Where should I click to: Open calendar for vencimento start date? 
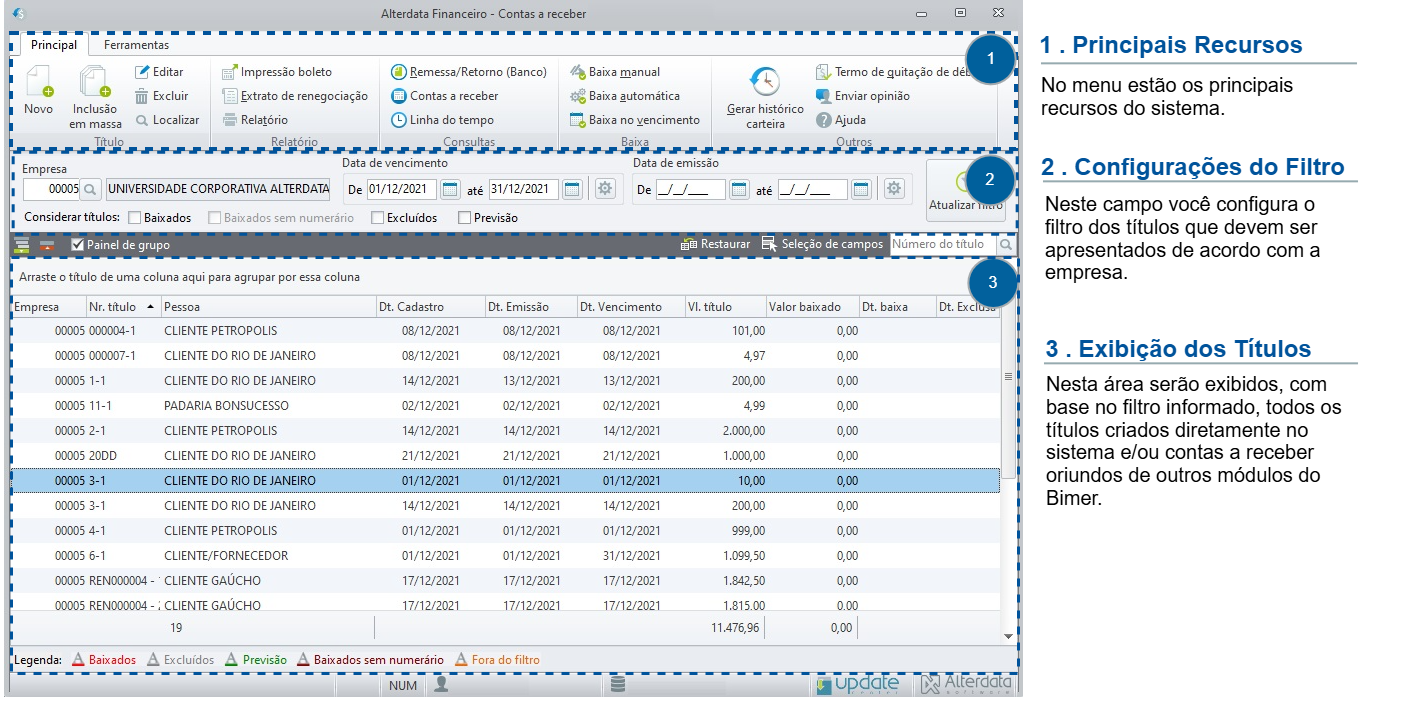pyautogui.click(x=450, y=189)
